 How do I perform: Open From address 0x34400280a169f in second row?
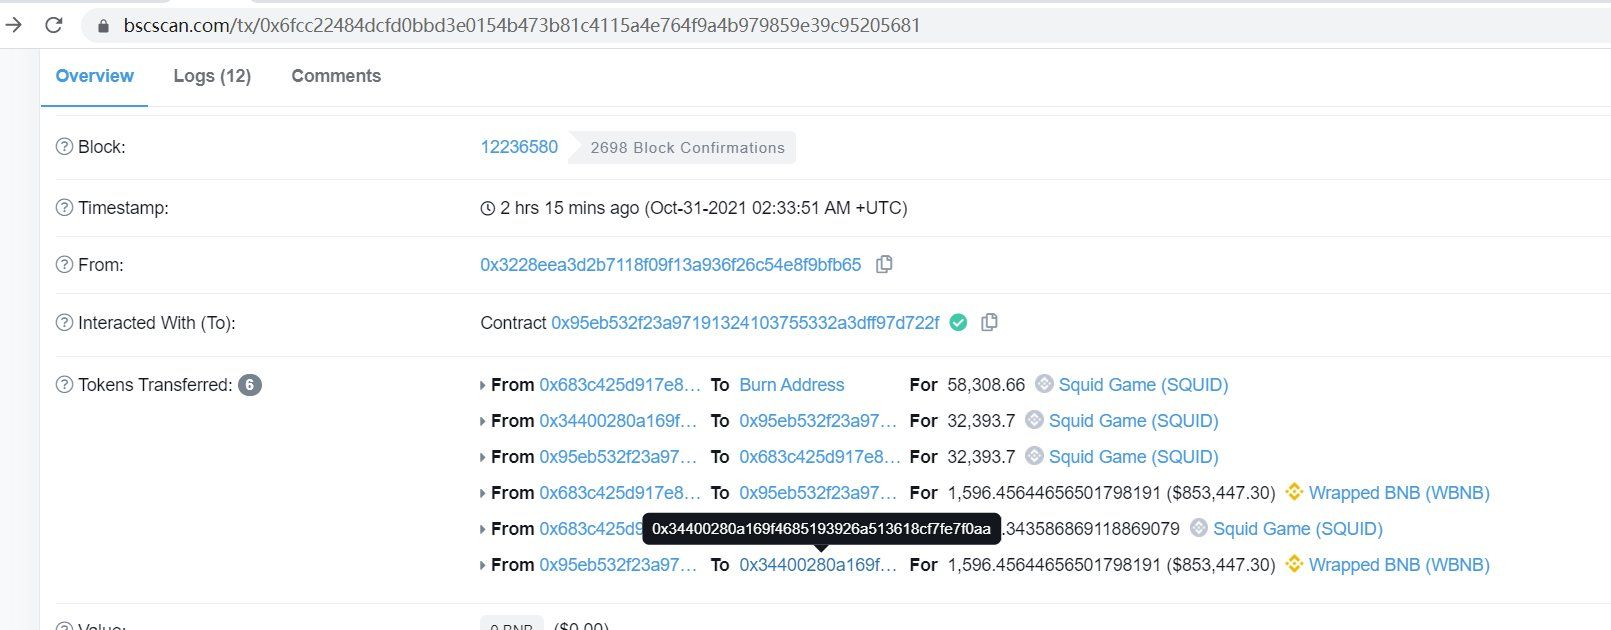pos(618,421)
